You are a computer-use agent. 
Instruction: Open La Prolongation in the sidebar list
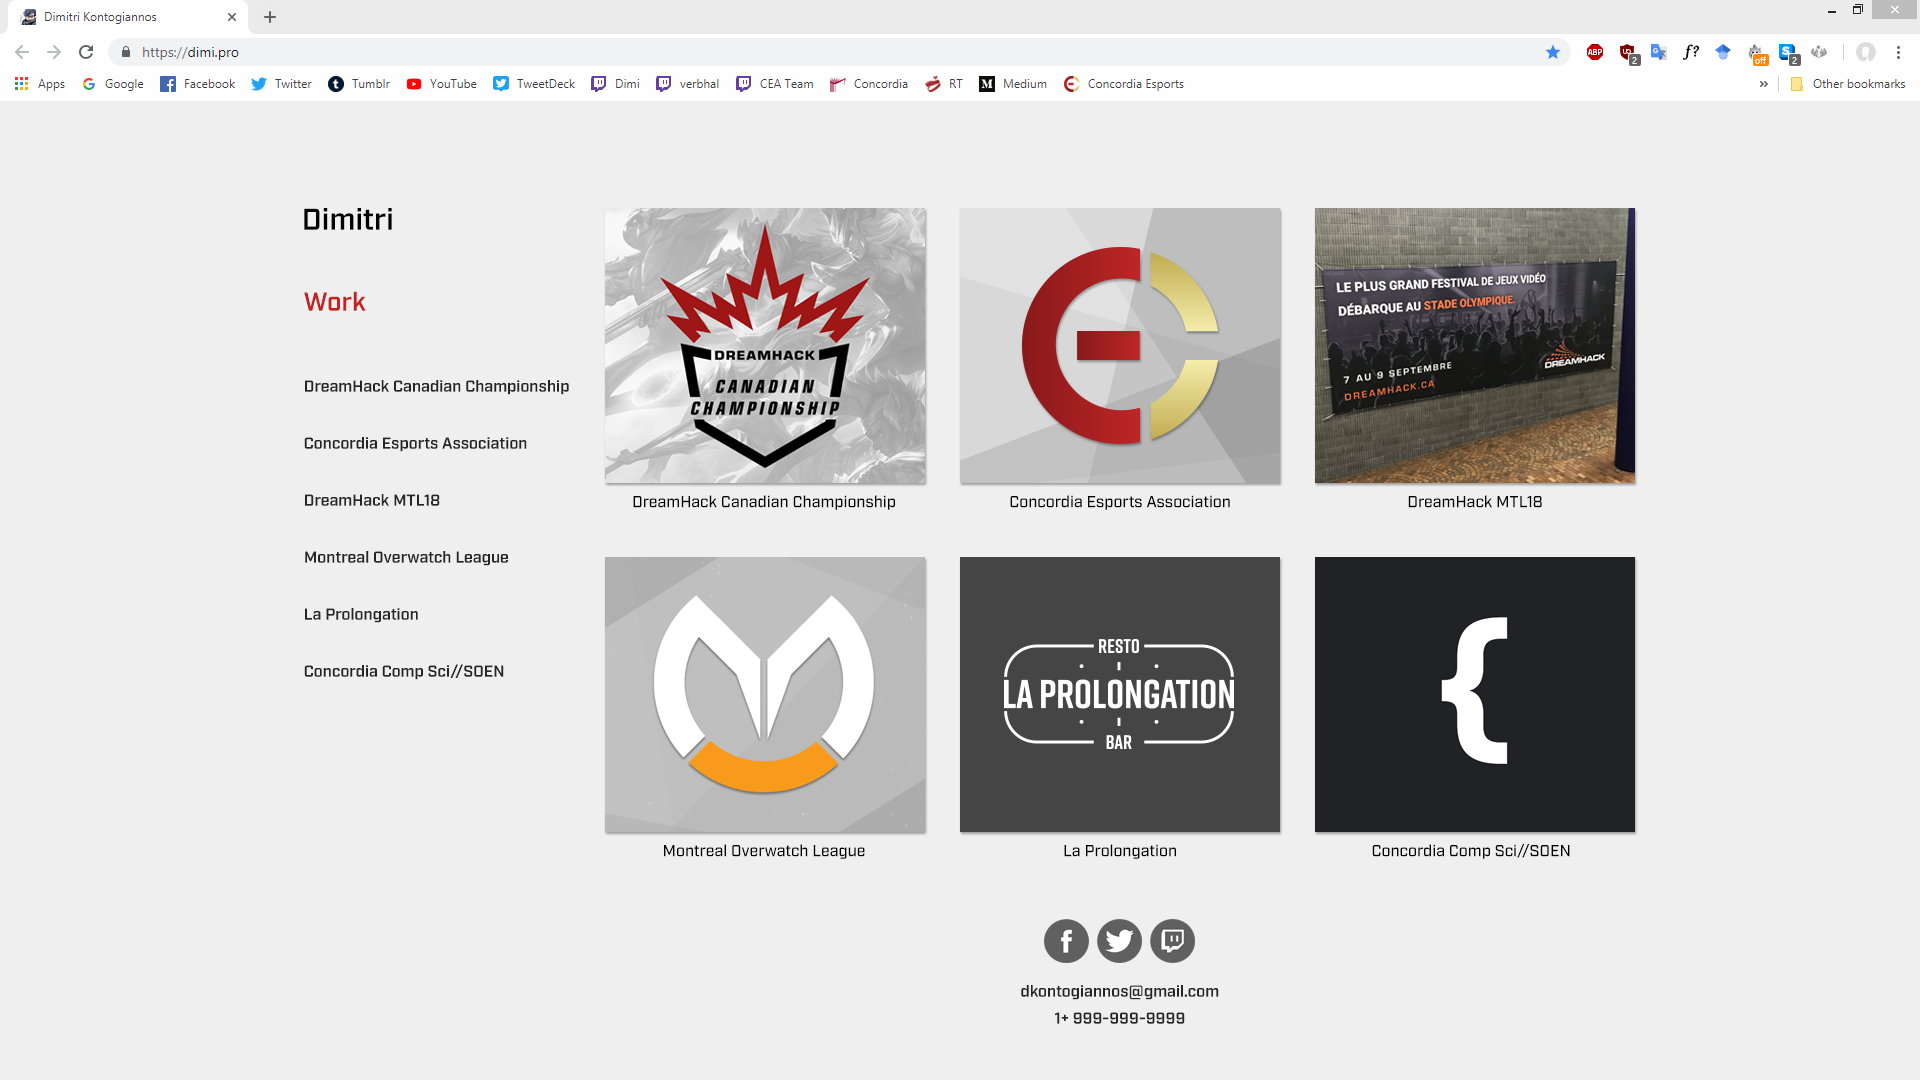[361, 614]
